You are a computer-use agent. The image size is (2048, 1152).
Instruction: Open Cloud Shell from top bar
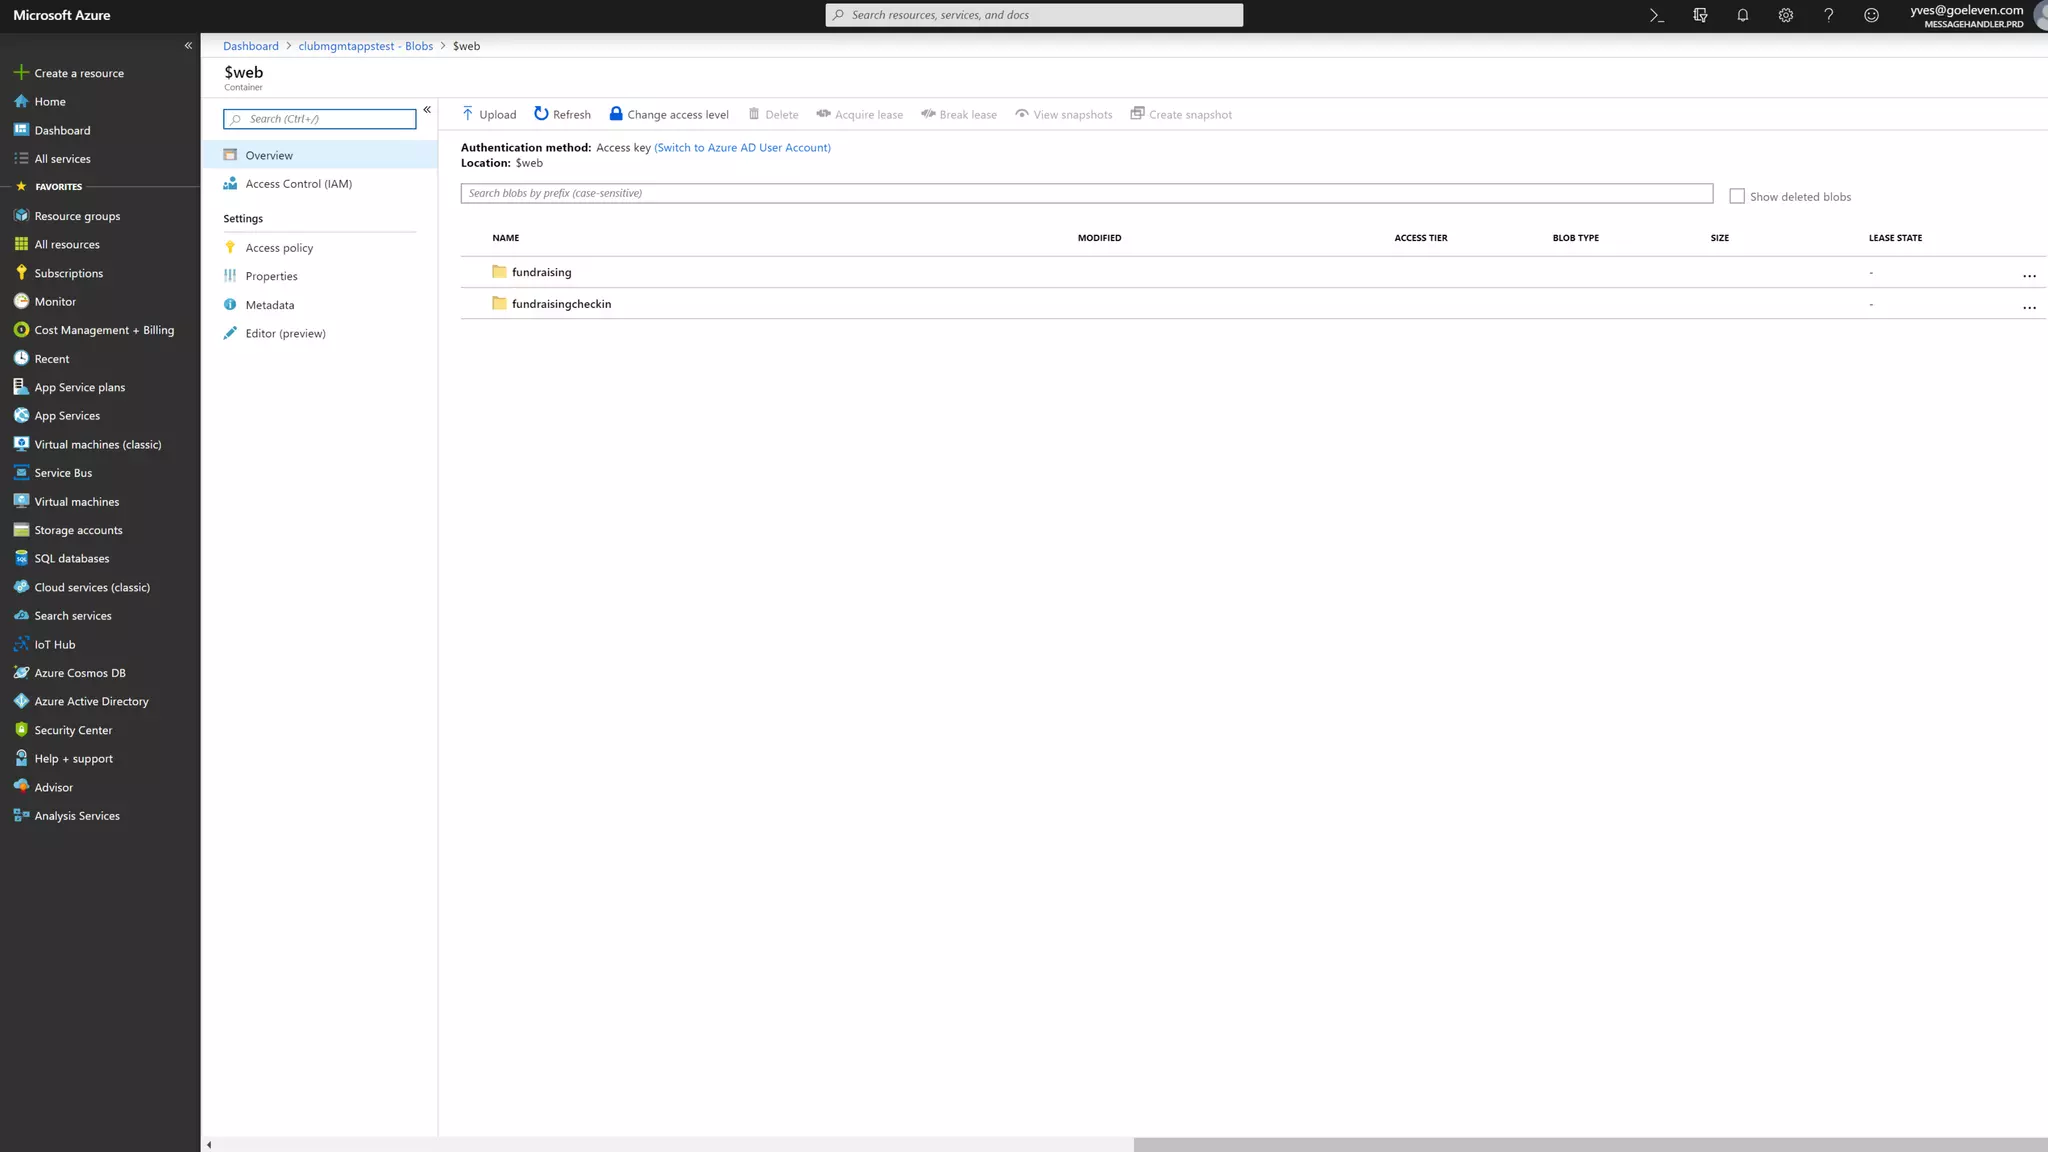point(1657,15)
